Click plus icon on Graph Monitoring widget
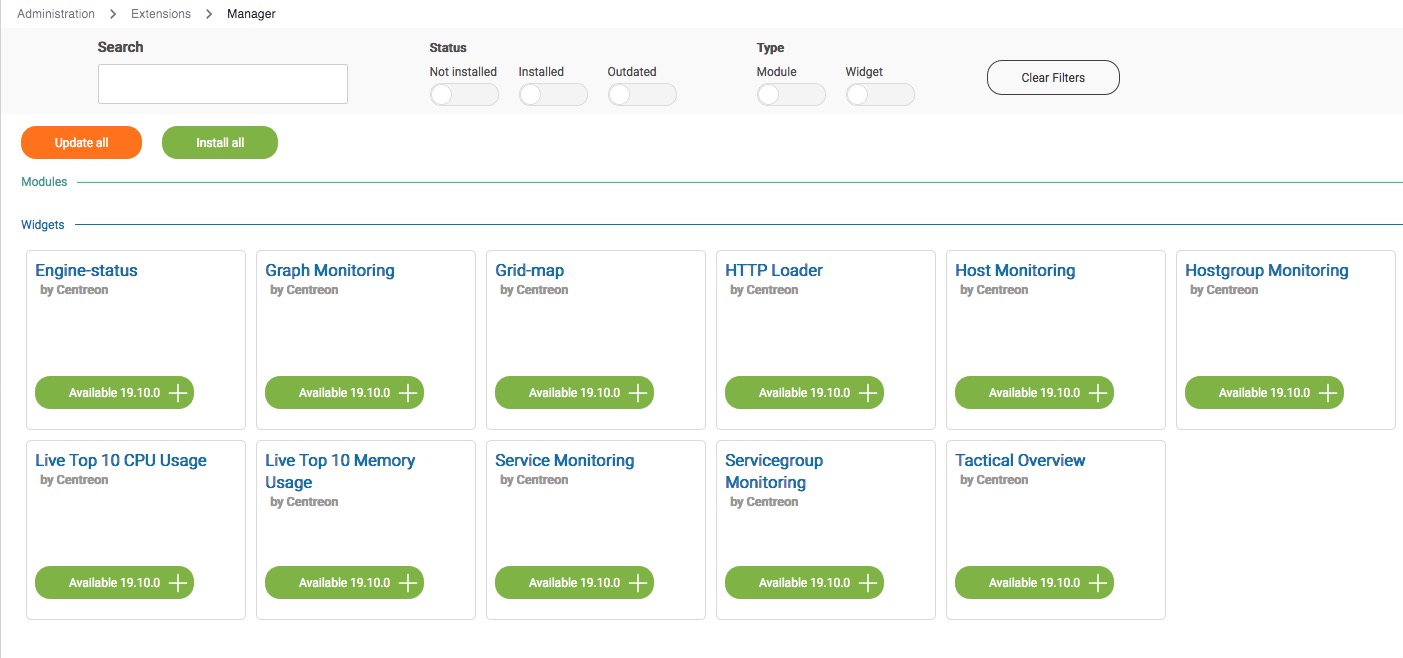 (x=408, y=393)
